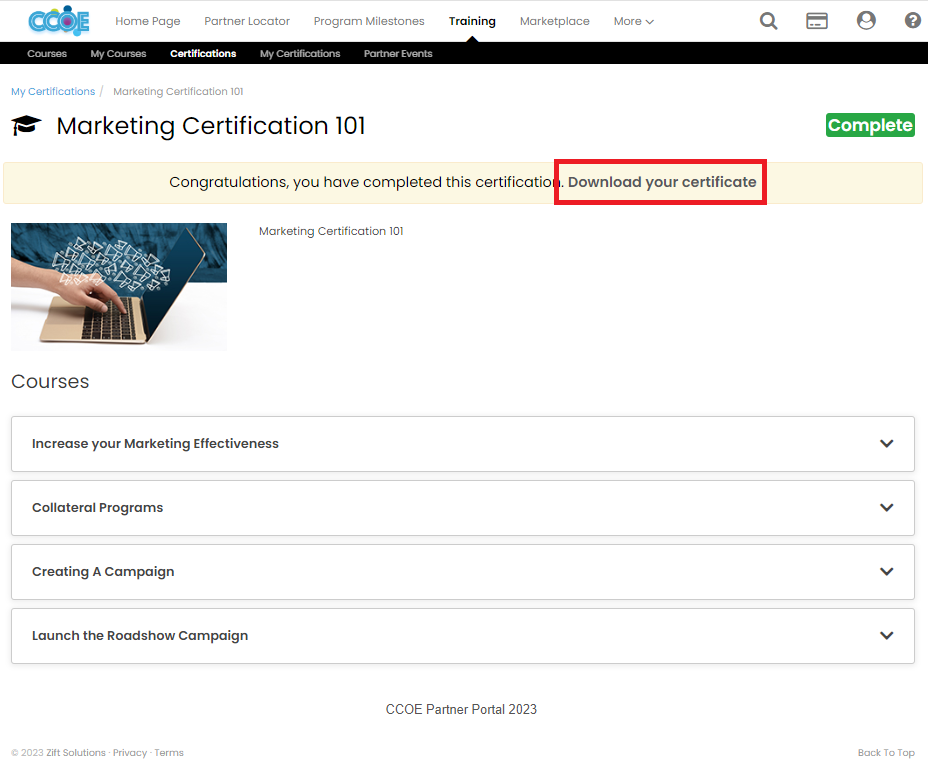
Task: Click Marketing Certification 101 description text
Action: coord(331,231)
